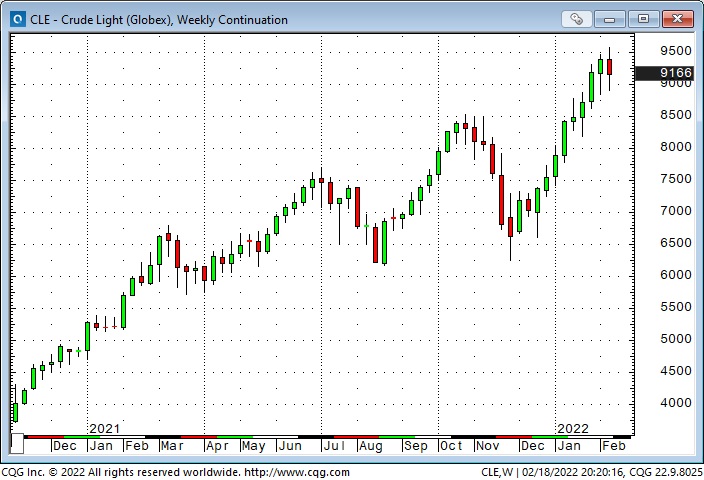Click the 7500 price axis label
The image size is (704, 480).
676,179
